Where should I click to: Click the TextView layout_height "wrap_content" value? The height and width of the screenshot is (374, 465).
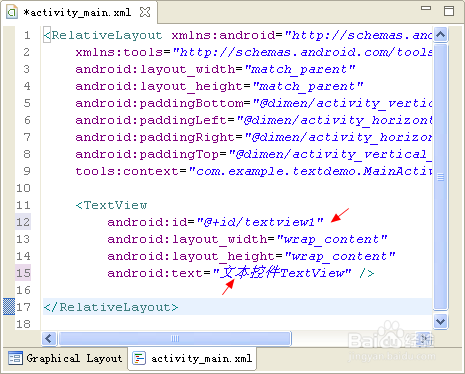(x=340, y=256)
